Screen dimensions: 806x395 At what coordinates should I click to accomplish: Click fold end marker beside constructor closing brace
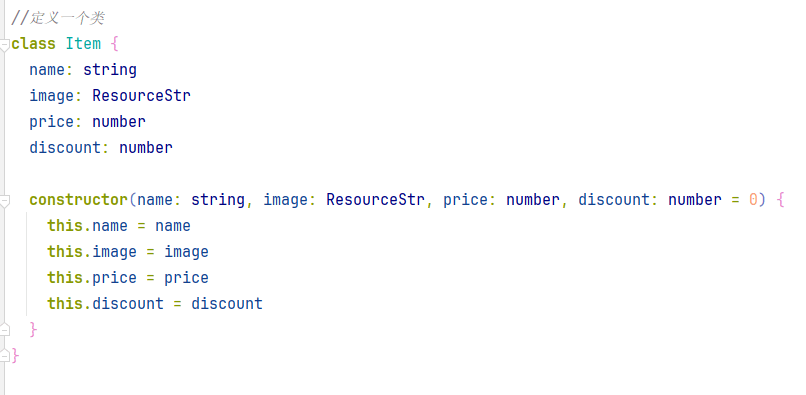coord(5,329)
